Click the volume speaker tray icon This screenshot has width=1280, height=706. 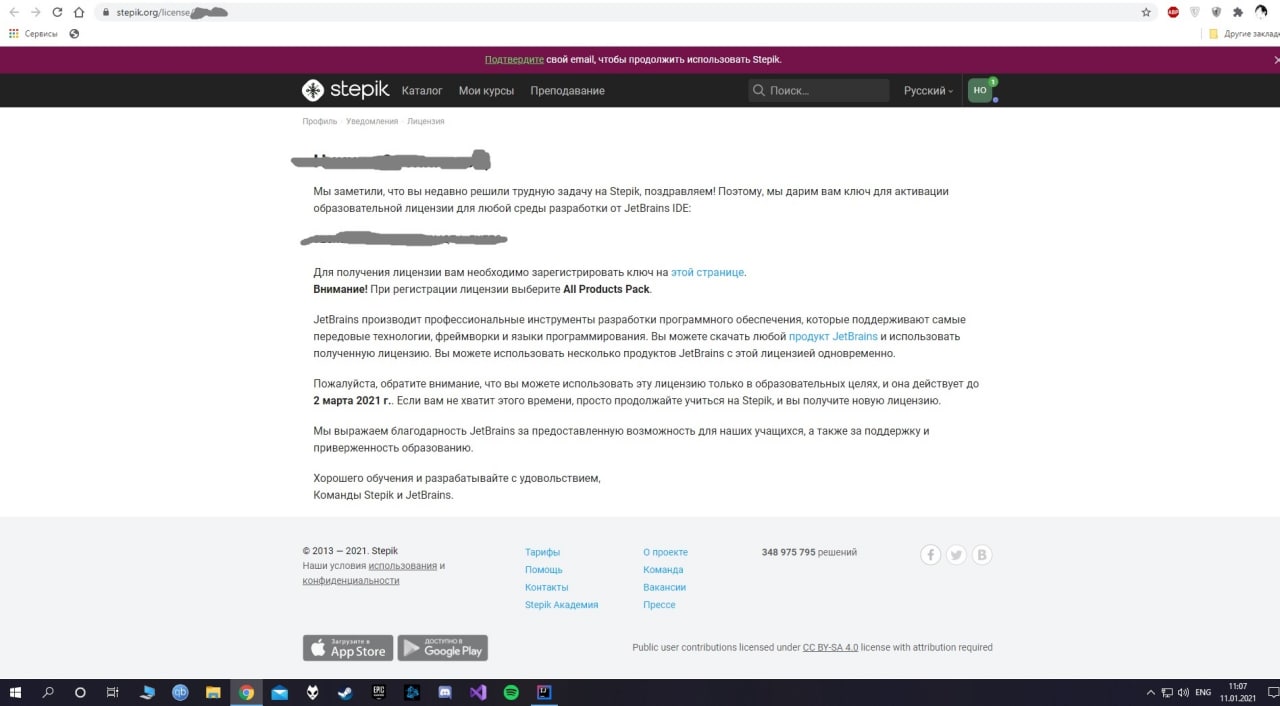point(1184,692)
